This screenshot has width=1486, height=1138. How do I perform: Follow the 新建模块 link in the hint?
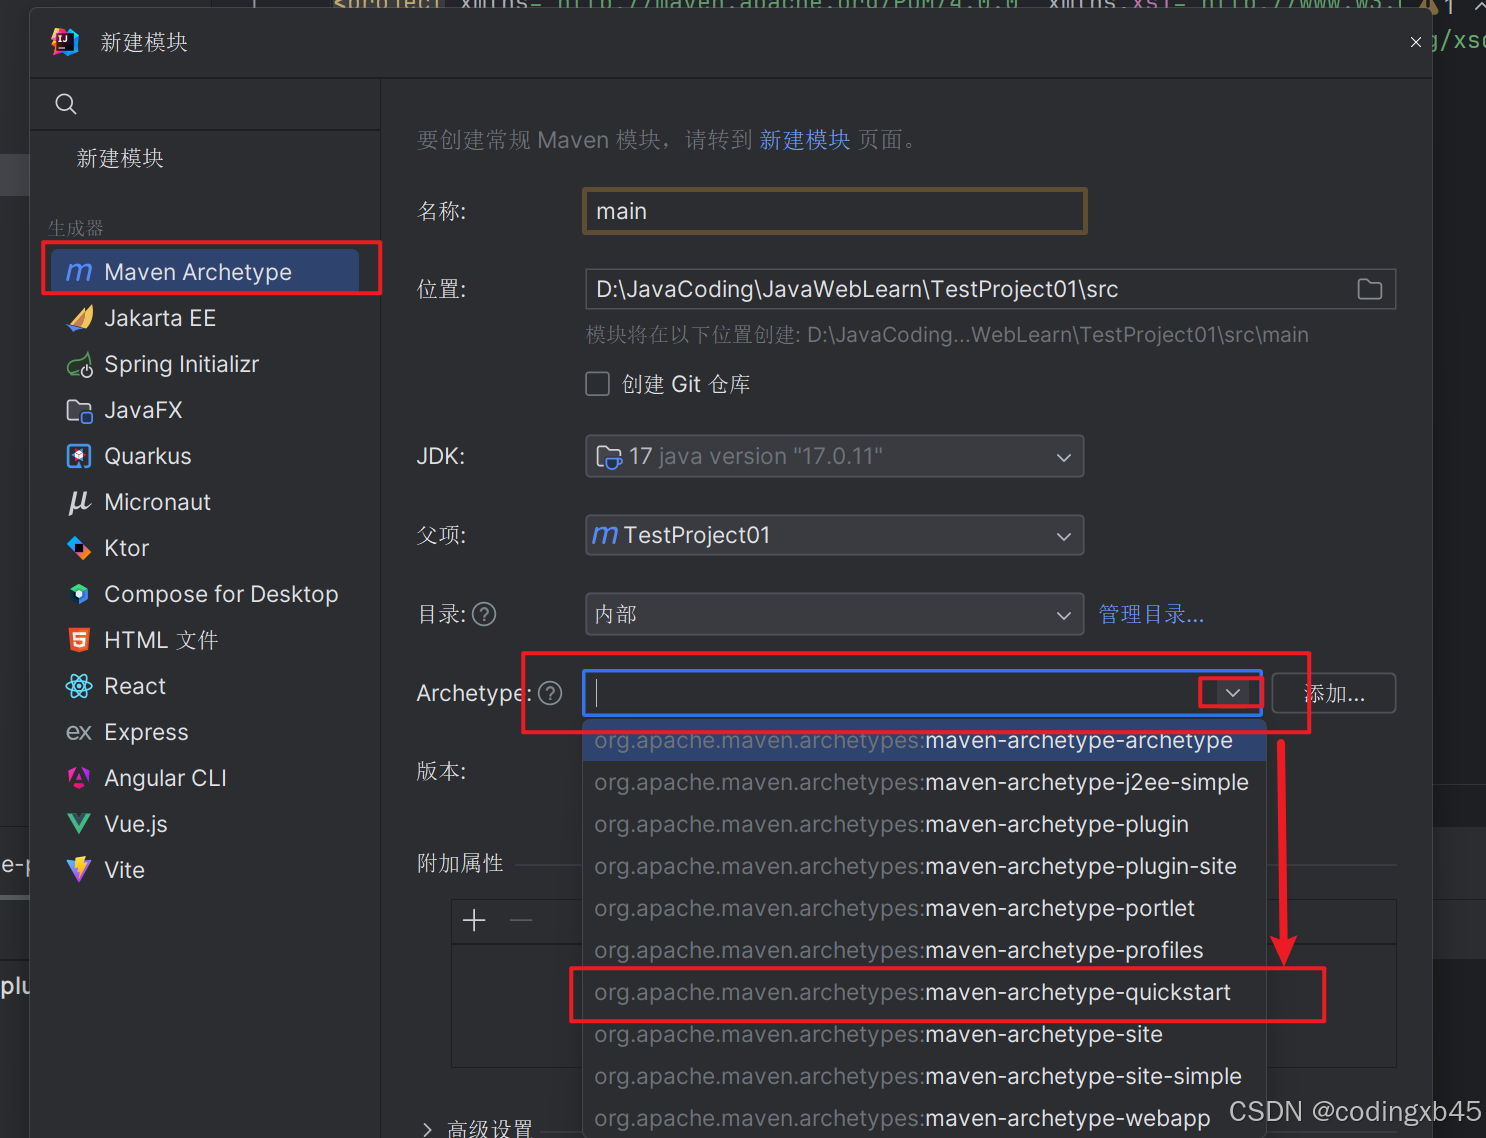click(x=805, y=139)
